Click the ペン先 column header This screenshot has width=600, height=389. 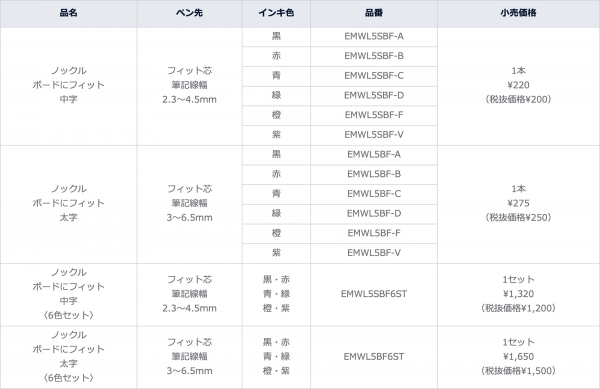(189, 13)
